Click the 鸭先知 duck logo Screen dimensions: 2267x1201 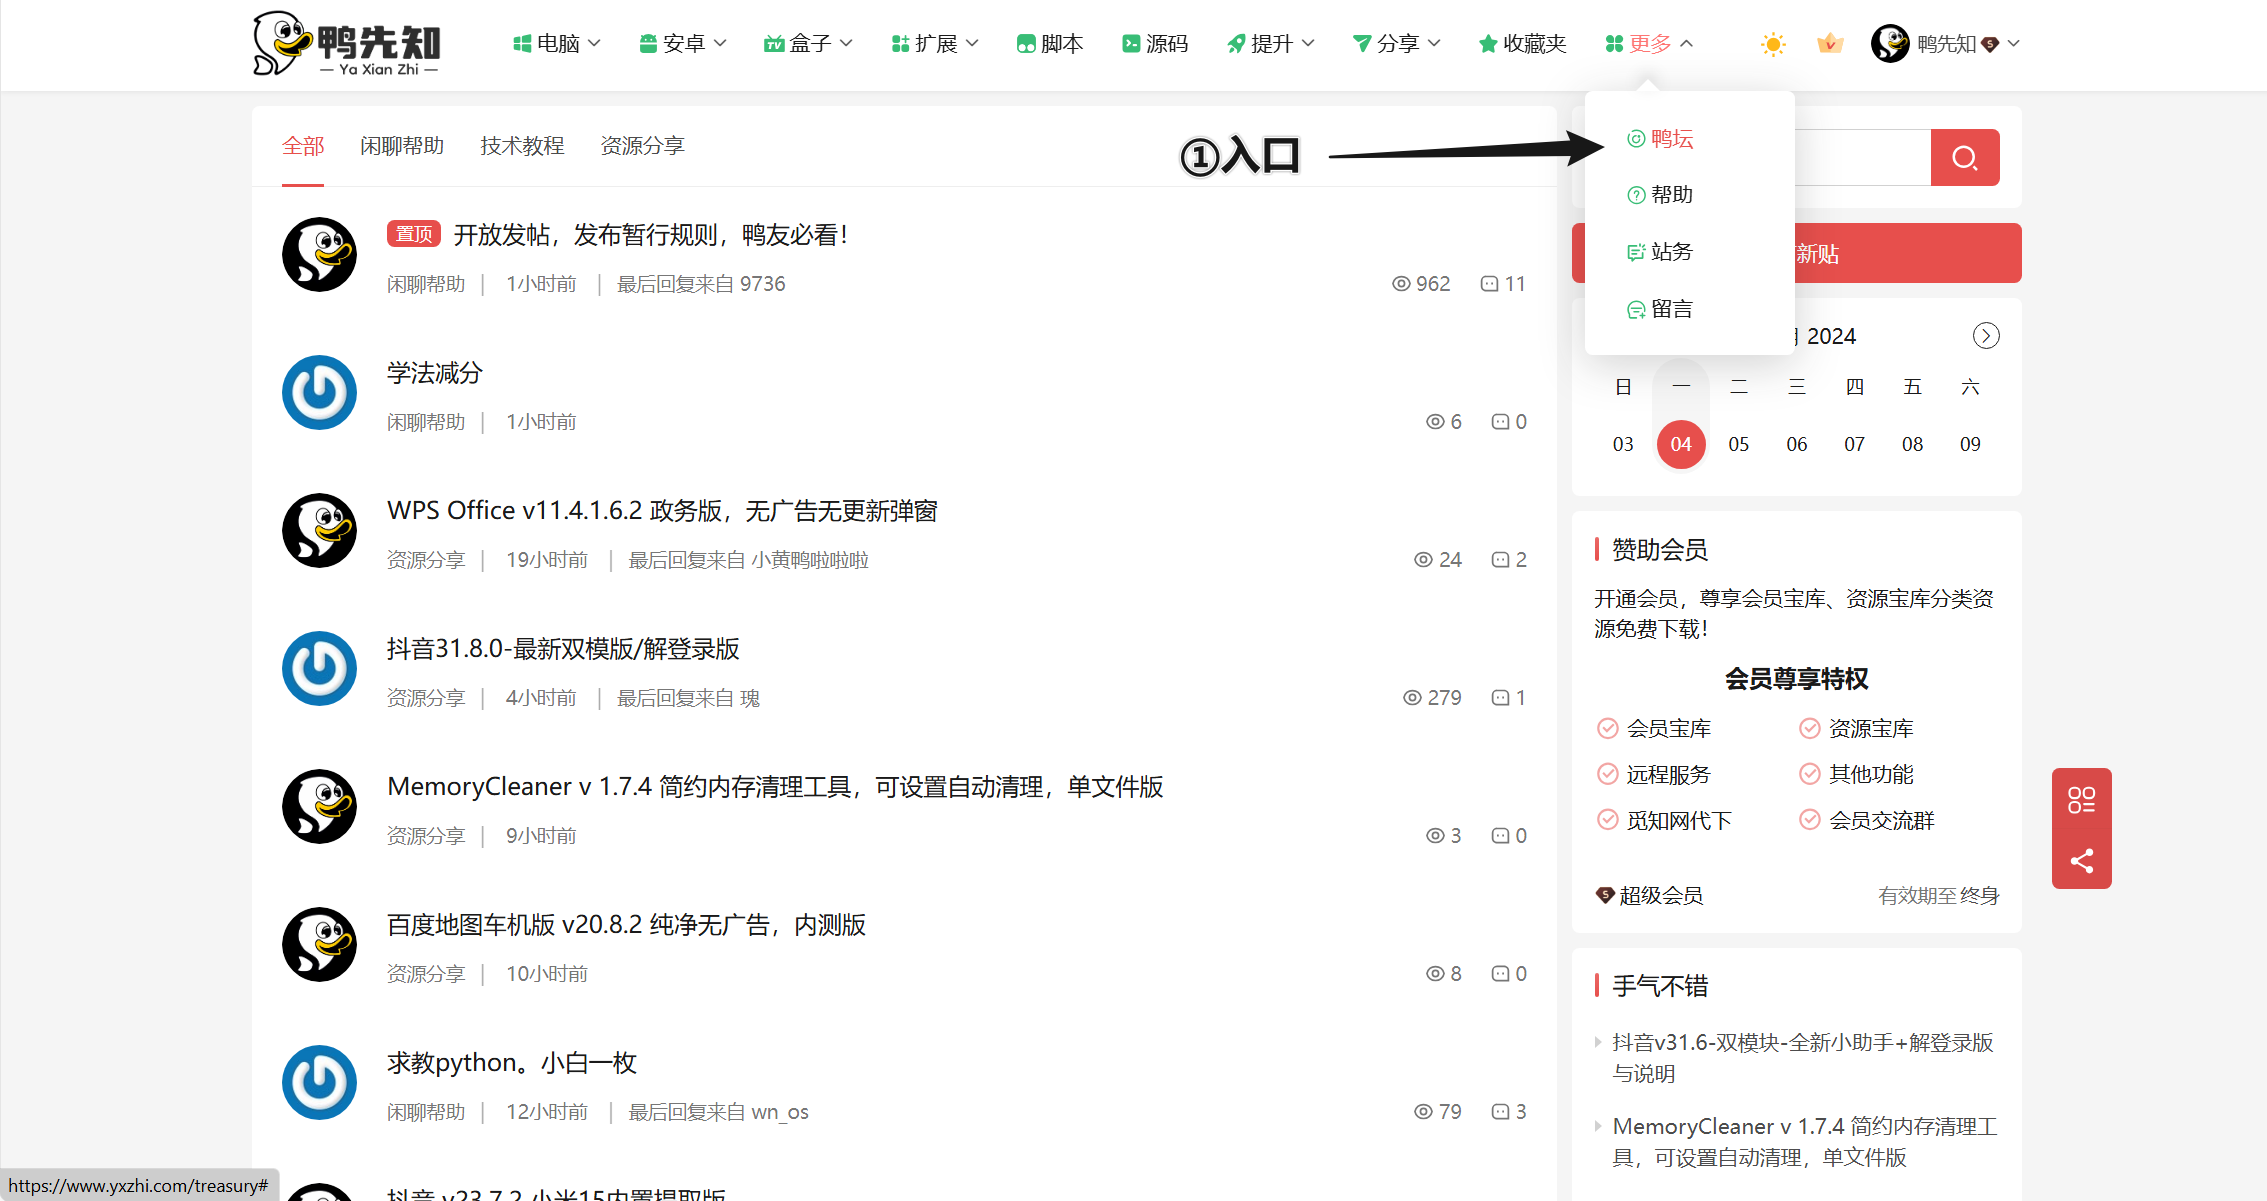(346, 44)
